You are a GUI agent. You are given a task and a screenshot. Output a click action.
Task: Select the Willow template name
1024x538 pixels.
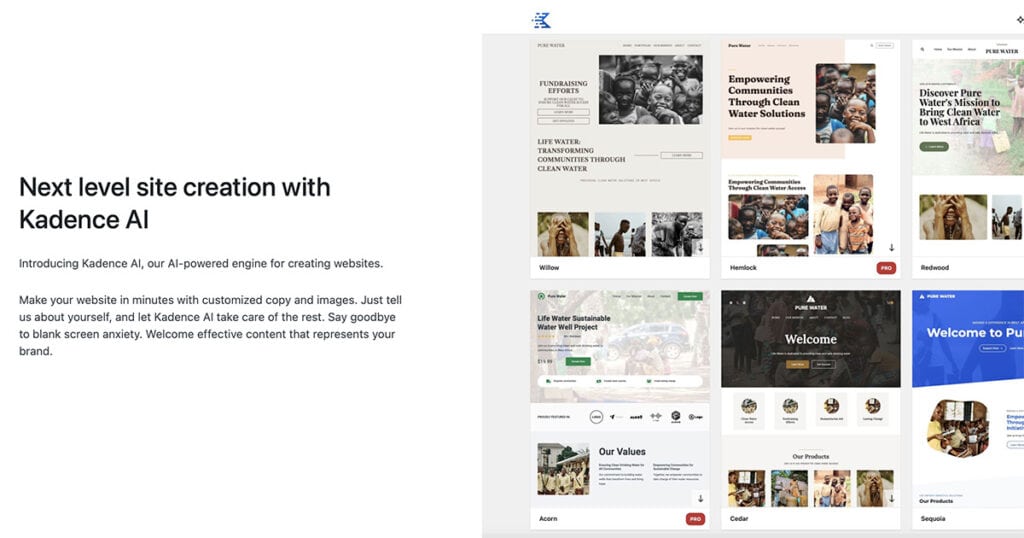(x=549, y=268)
